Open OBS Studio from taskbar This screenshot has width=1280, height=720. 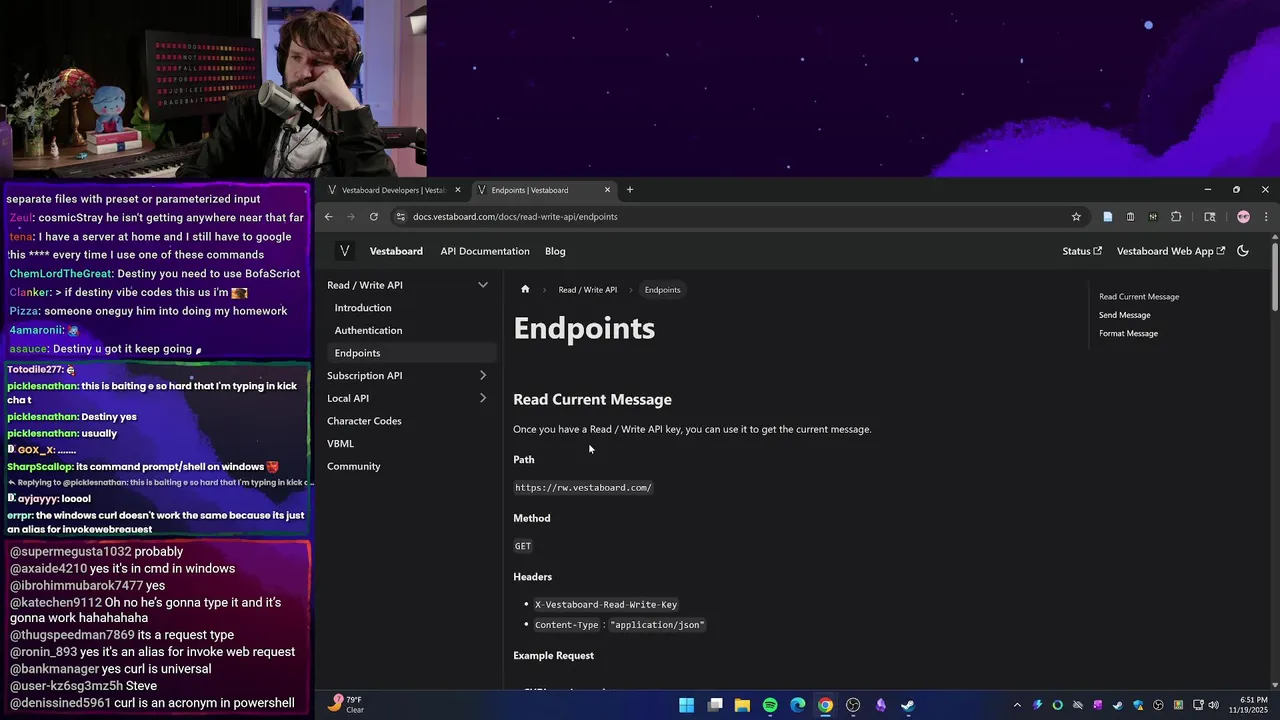pyautogui.click(x=853, y=705)
